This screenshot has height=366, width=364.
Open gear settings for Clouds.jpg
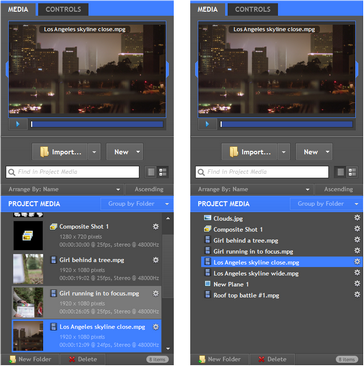pos(357,218)
